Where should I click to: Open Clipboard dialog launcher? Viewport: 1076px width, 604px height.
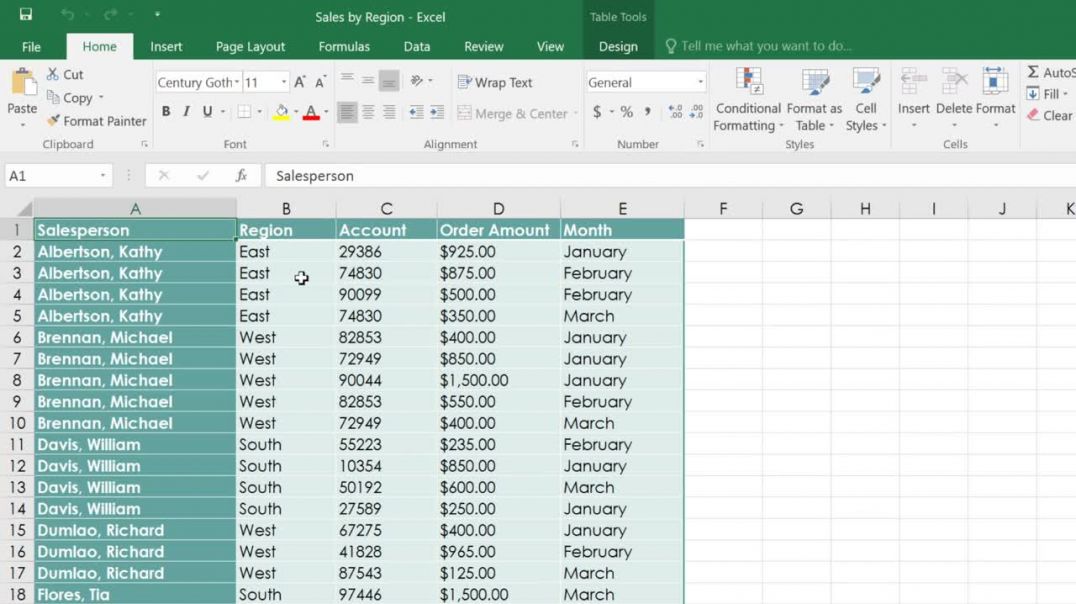click(144, 144)
